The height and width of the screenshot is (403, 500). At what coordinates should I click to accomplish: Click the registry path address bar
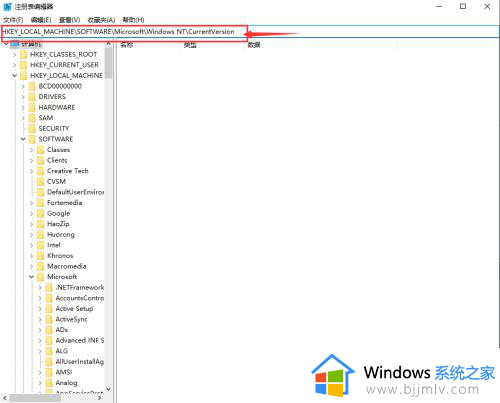250,32
